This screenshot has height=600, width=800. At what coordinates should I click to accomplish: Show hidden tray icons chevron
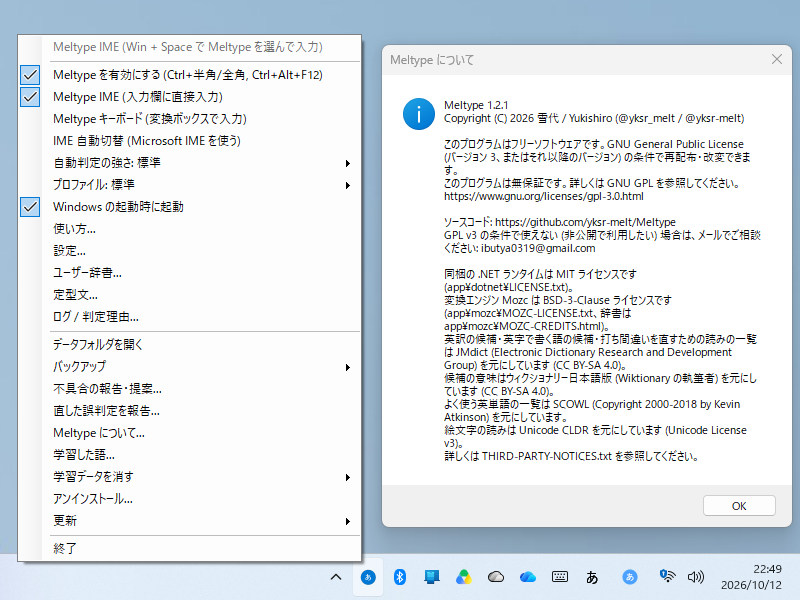point(336,577)
